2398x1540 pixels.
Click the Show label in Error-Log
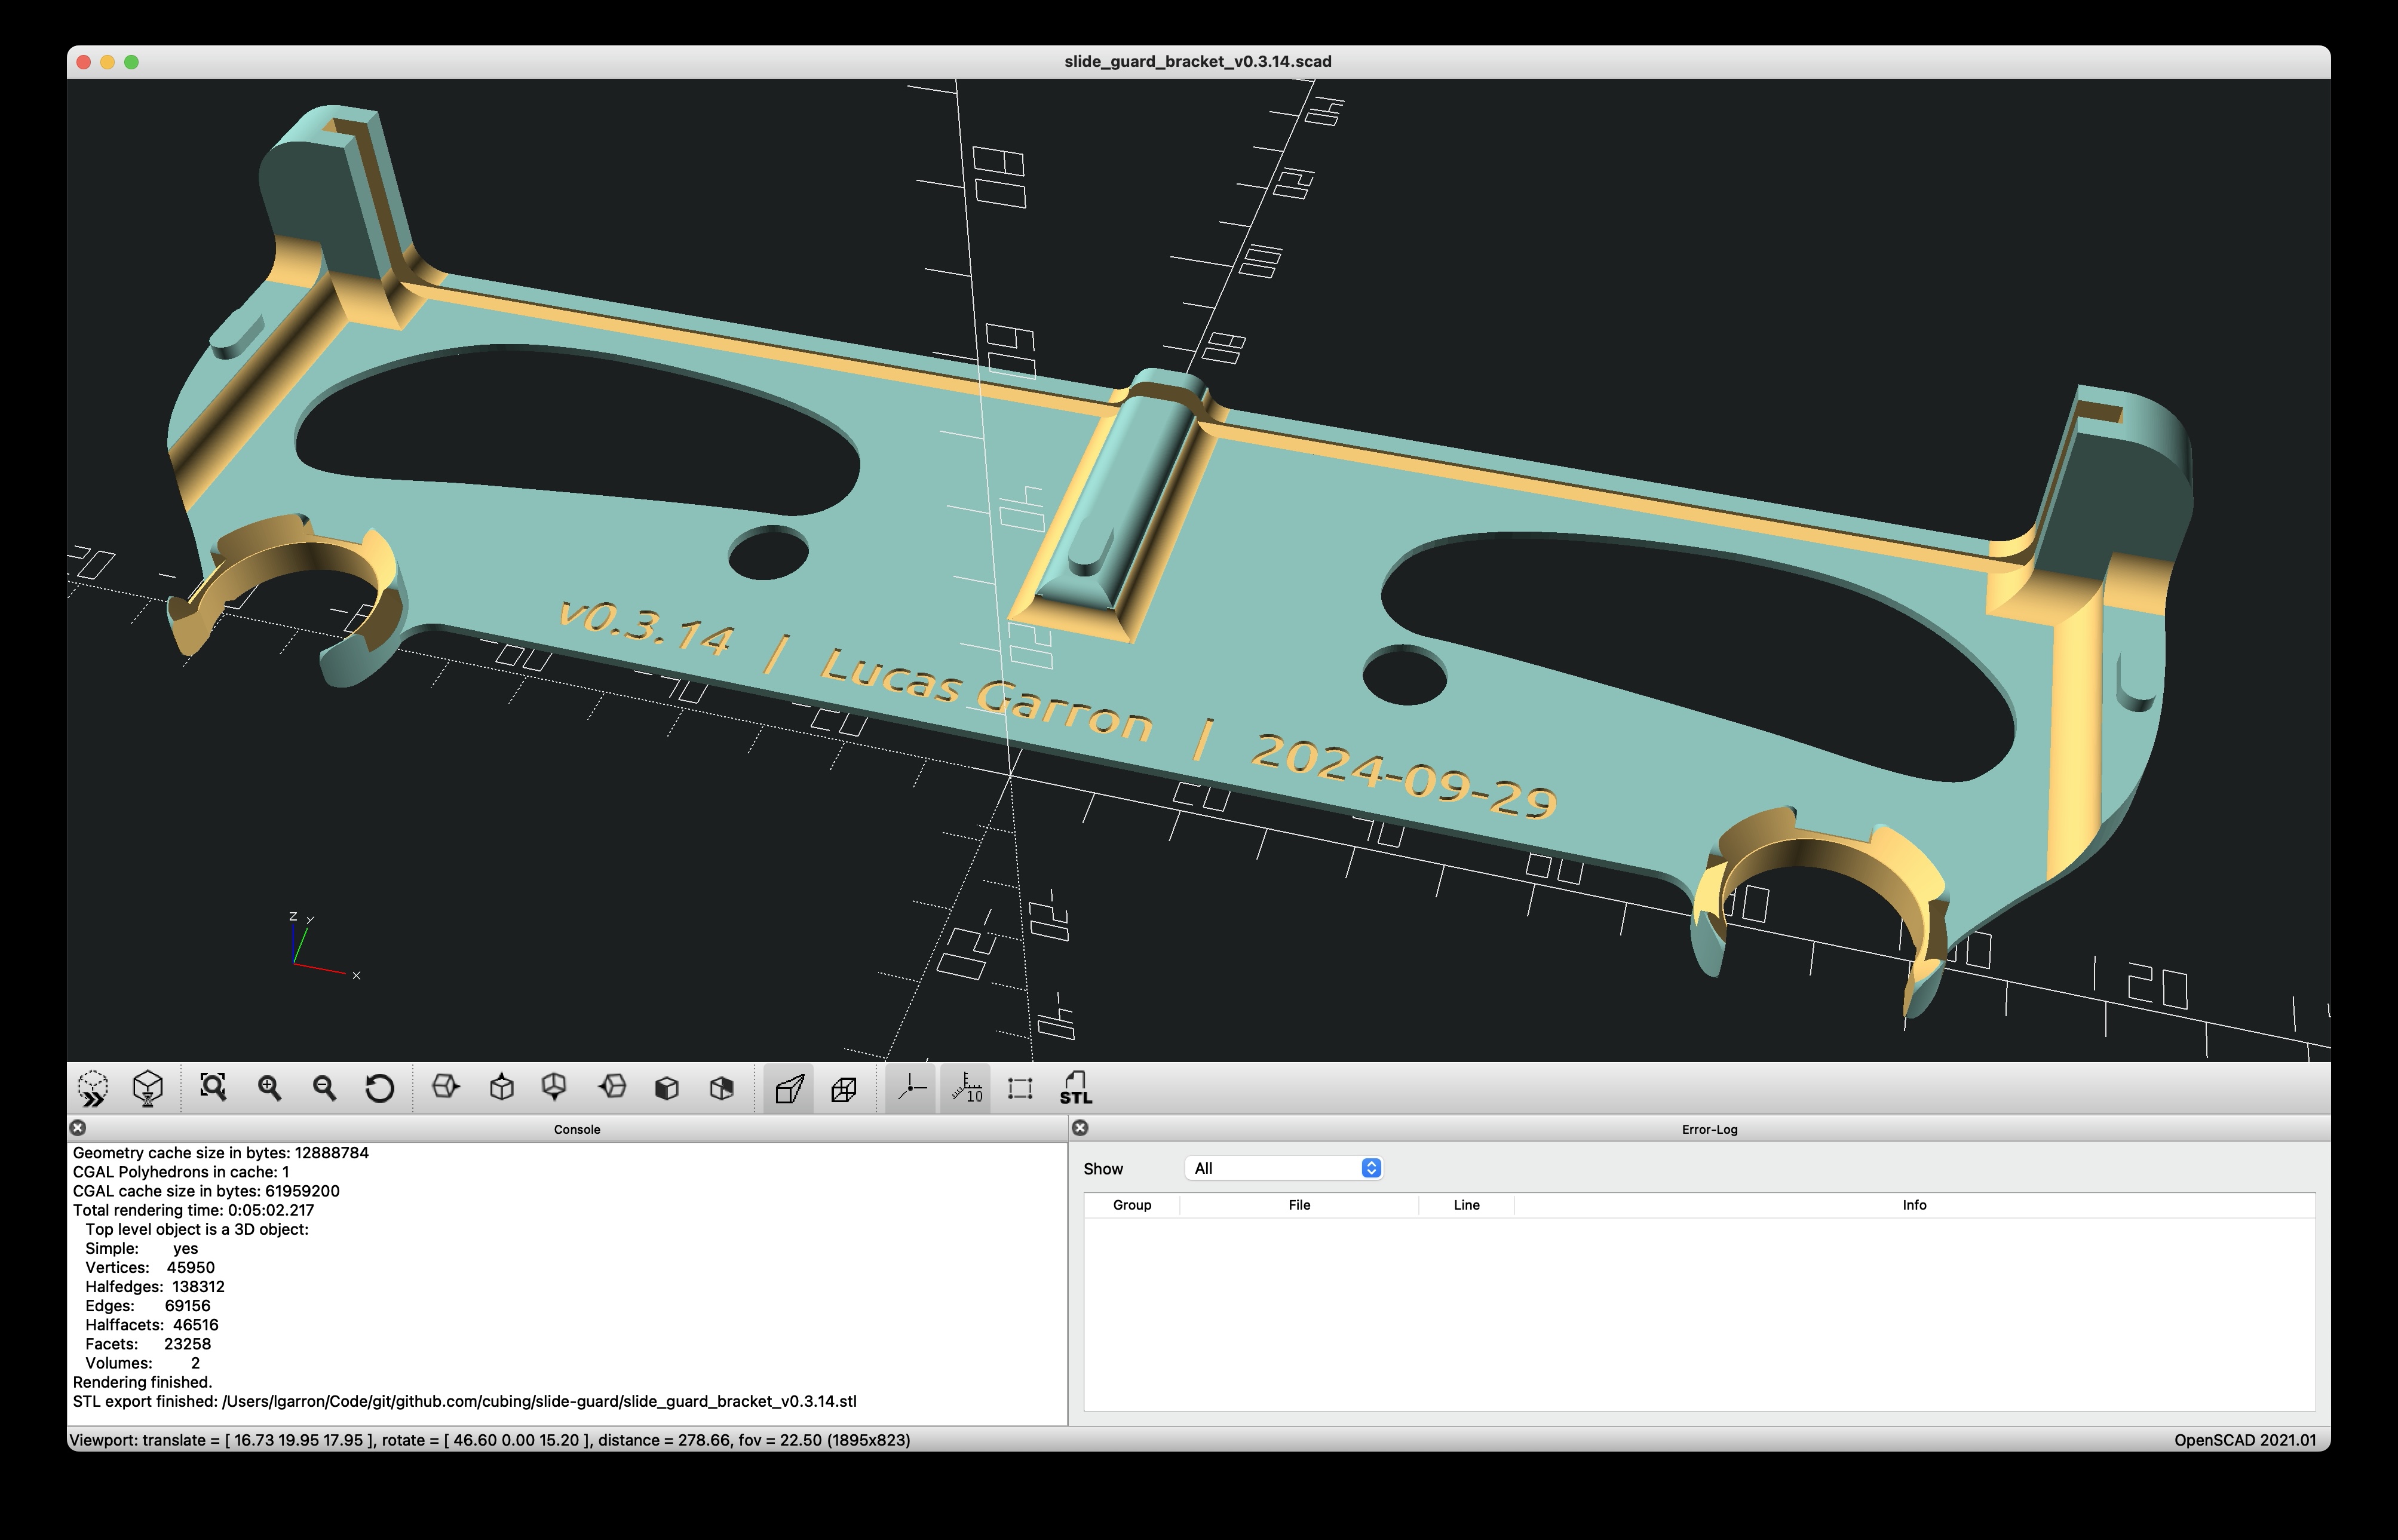tap(1103, 1169)
